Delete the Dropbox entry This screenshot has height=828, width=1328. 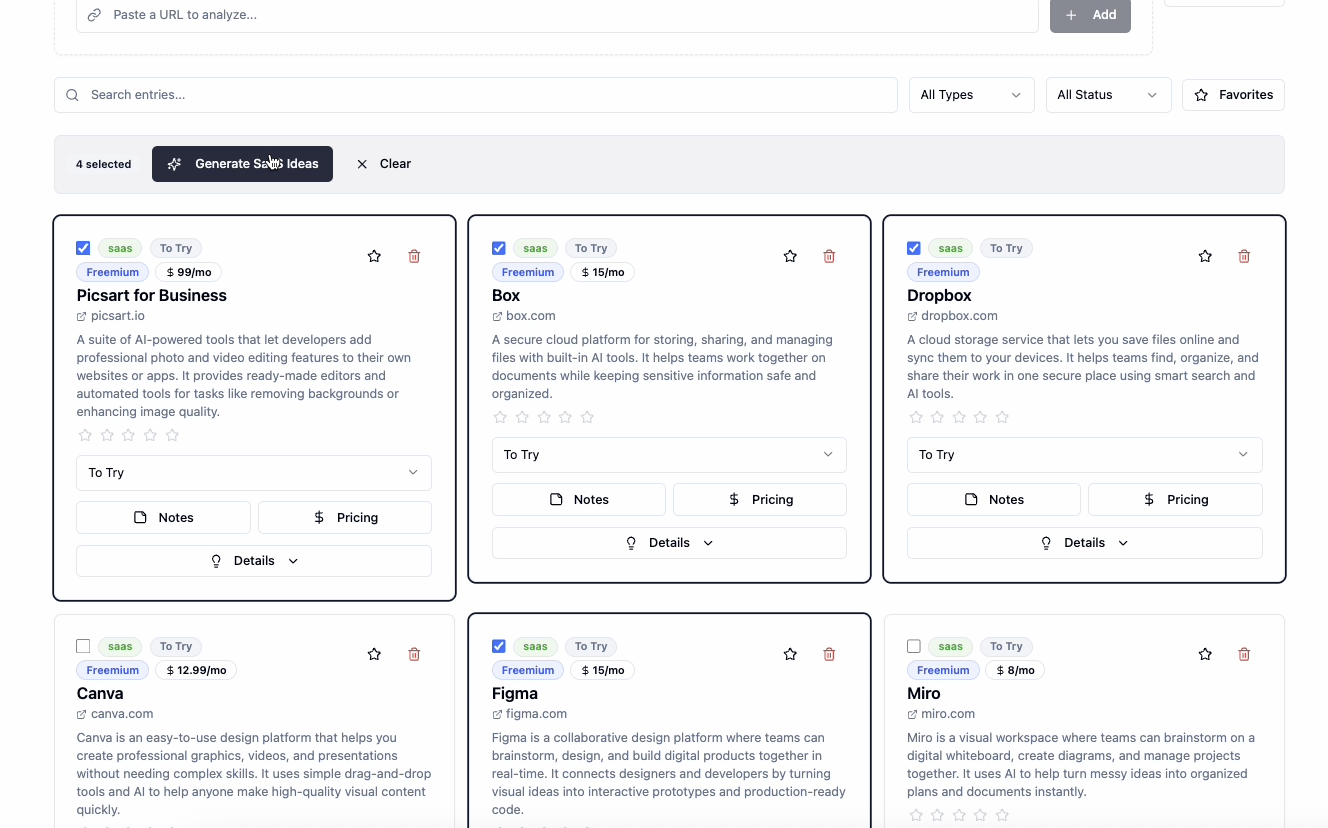click(1244, 256)
